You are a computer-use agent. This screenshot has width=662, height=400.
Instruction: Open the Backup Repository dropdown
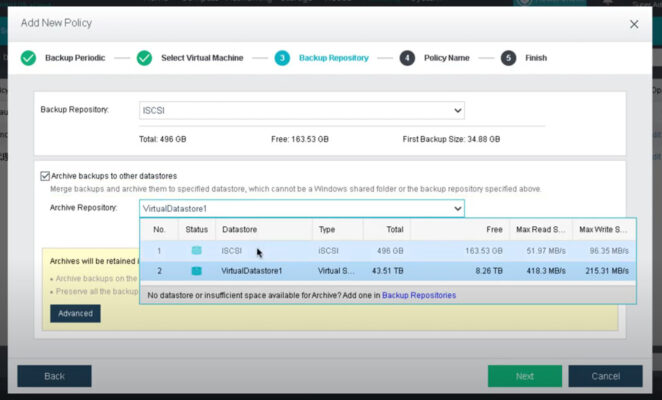pos(302,110)
